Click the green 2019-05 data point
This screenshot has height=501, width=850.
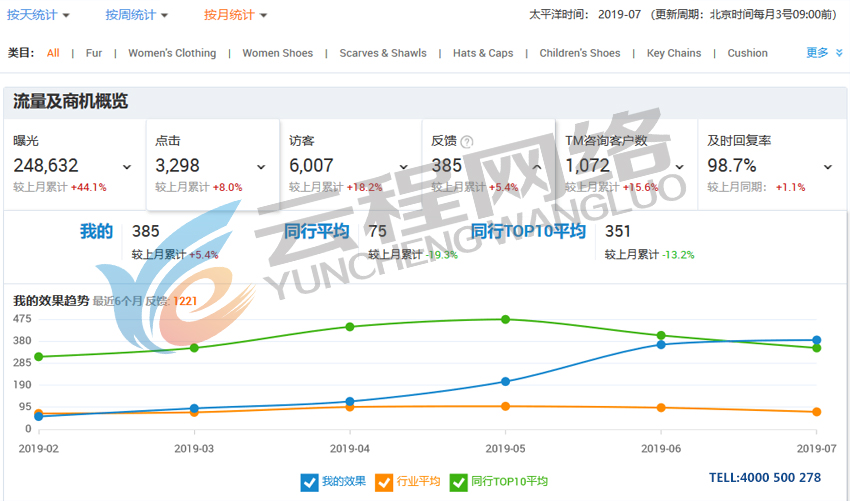coord(505,319)
